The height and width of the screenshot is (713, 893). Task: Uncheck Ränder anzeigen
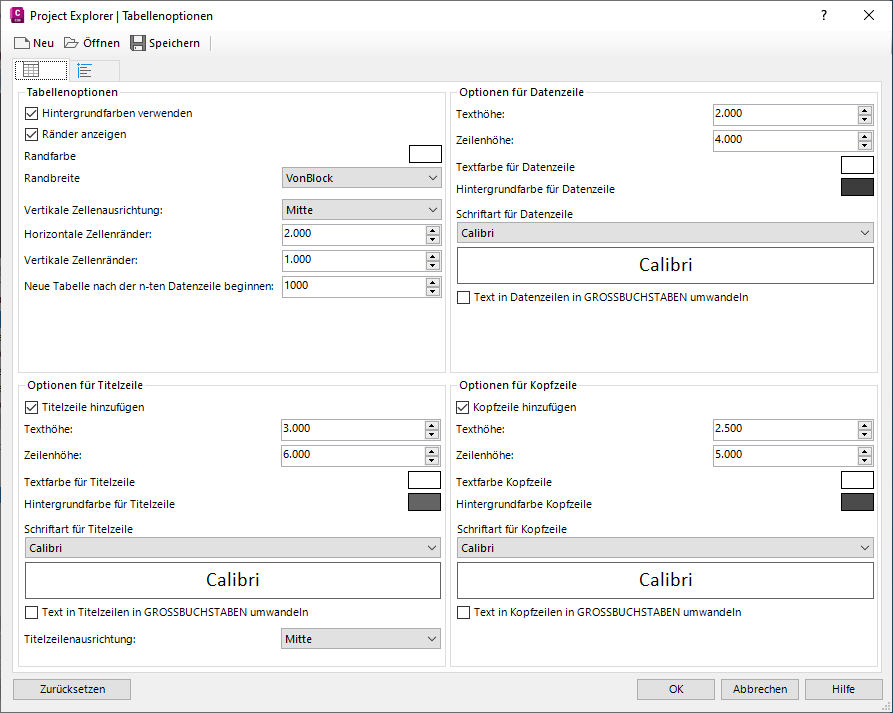coord(31,134)
